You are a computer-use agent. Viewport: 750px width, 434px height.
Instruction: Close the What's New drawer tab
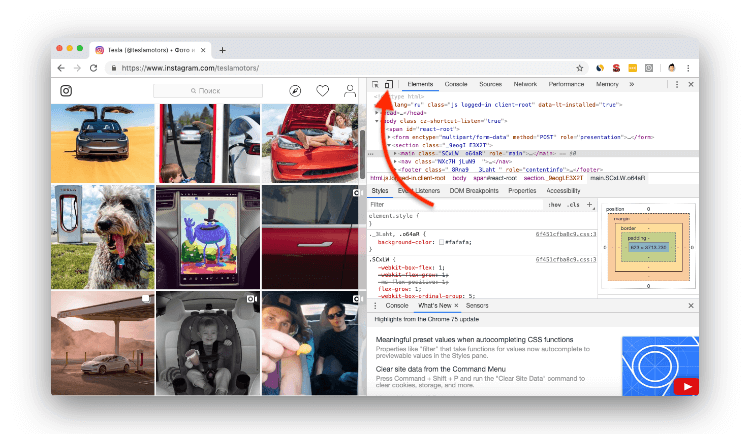click(x=456, y=305)
